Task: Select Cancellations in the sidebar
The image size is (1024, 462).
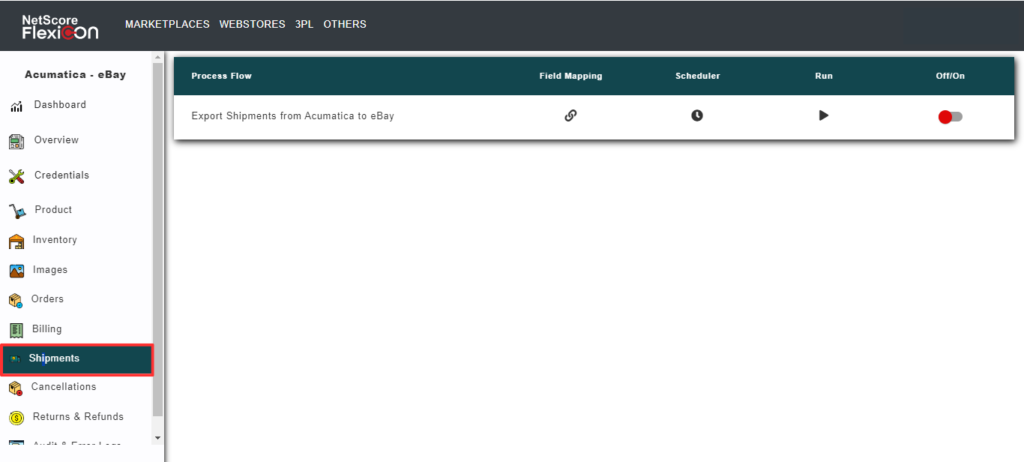Action: (x=63, y=387)
